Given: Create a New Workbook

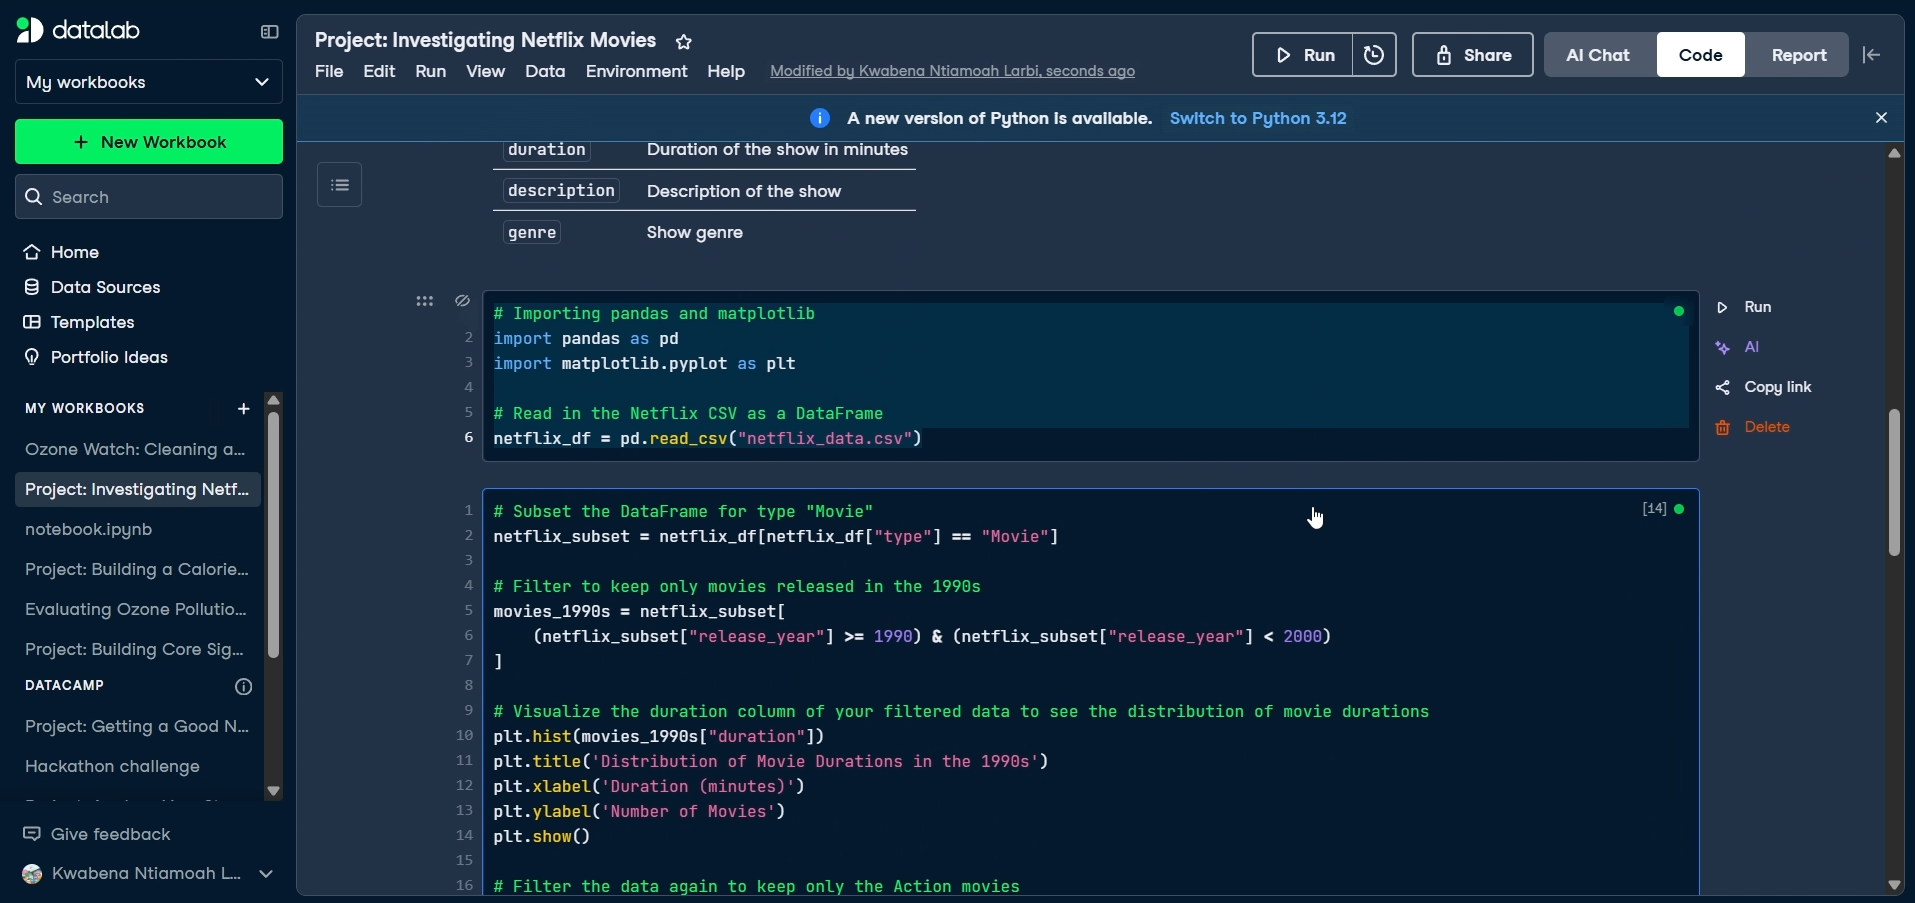Looking at the screenshot, I should tap(149, 142).
